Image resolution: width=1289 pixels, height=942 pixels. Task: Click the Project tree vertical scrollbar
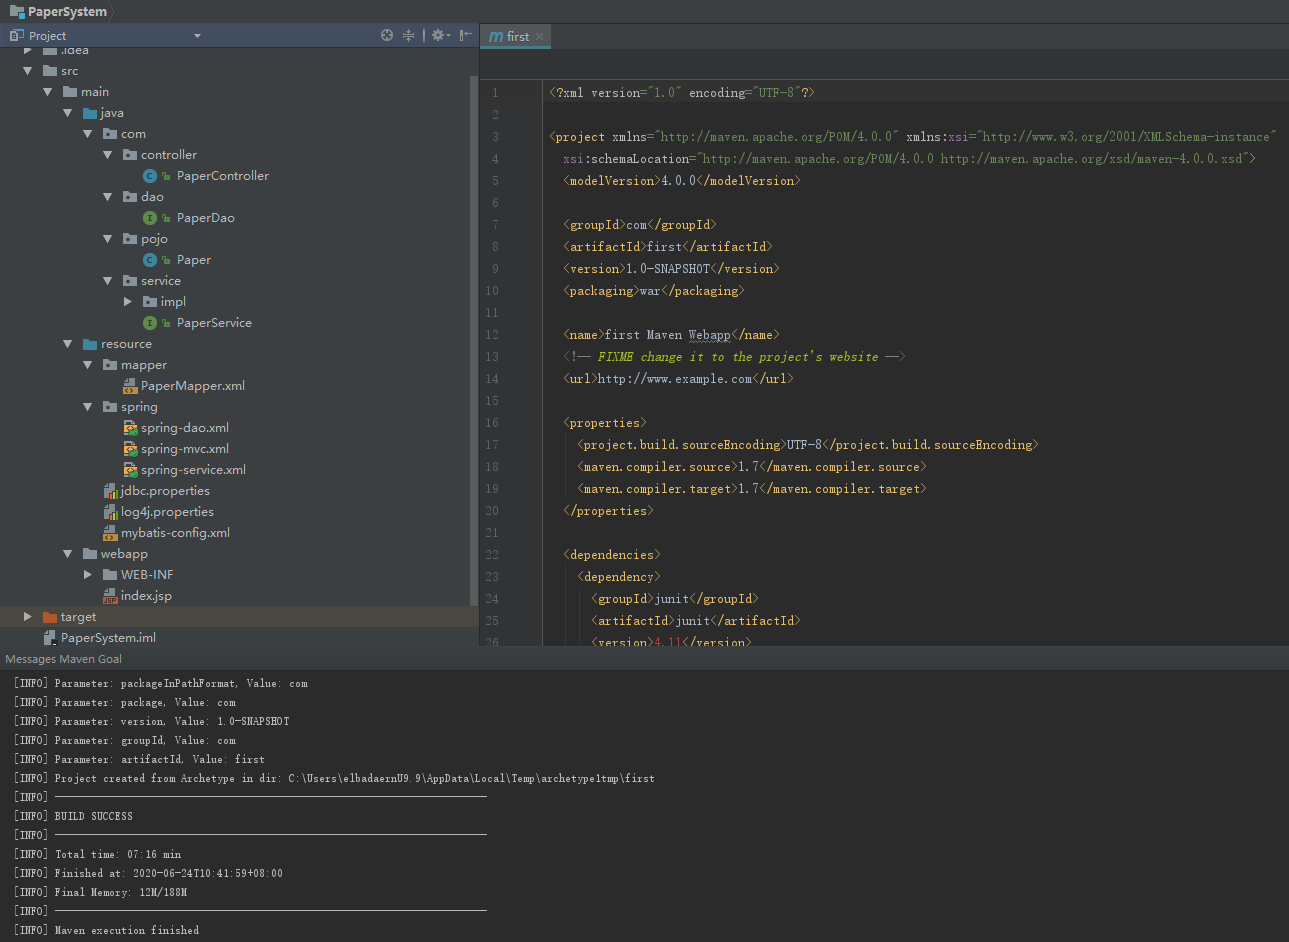point(474,340)
